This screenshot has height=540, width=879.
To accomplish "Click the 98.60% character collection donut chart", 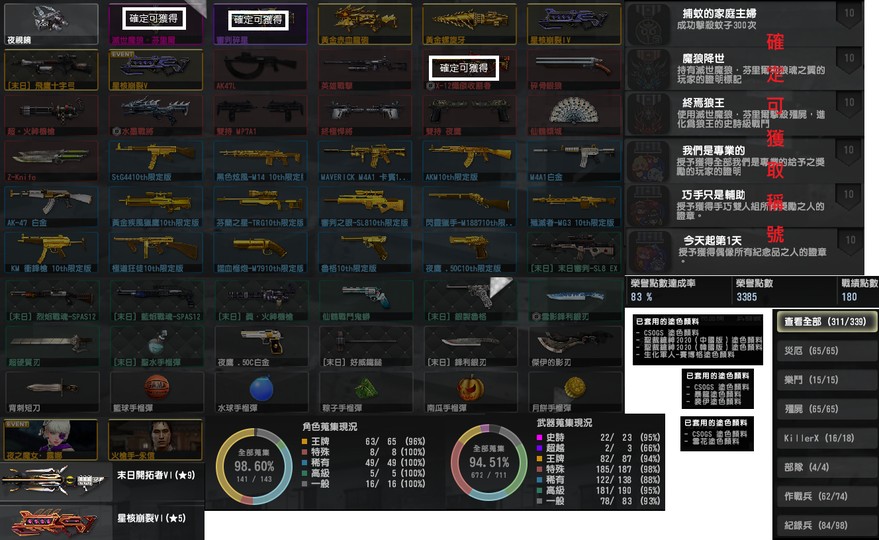I will pyautogui.click(x=254, y=467).
